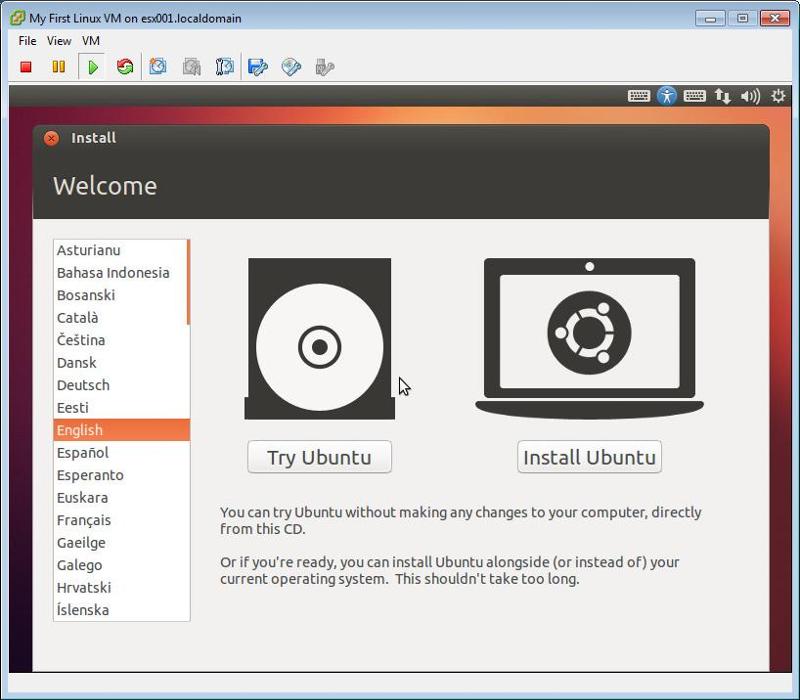Select Deutsch language
This screenshot has height=700, width=800.
coord(121,385)
